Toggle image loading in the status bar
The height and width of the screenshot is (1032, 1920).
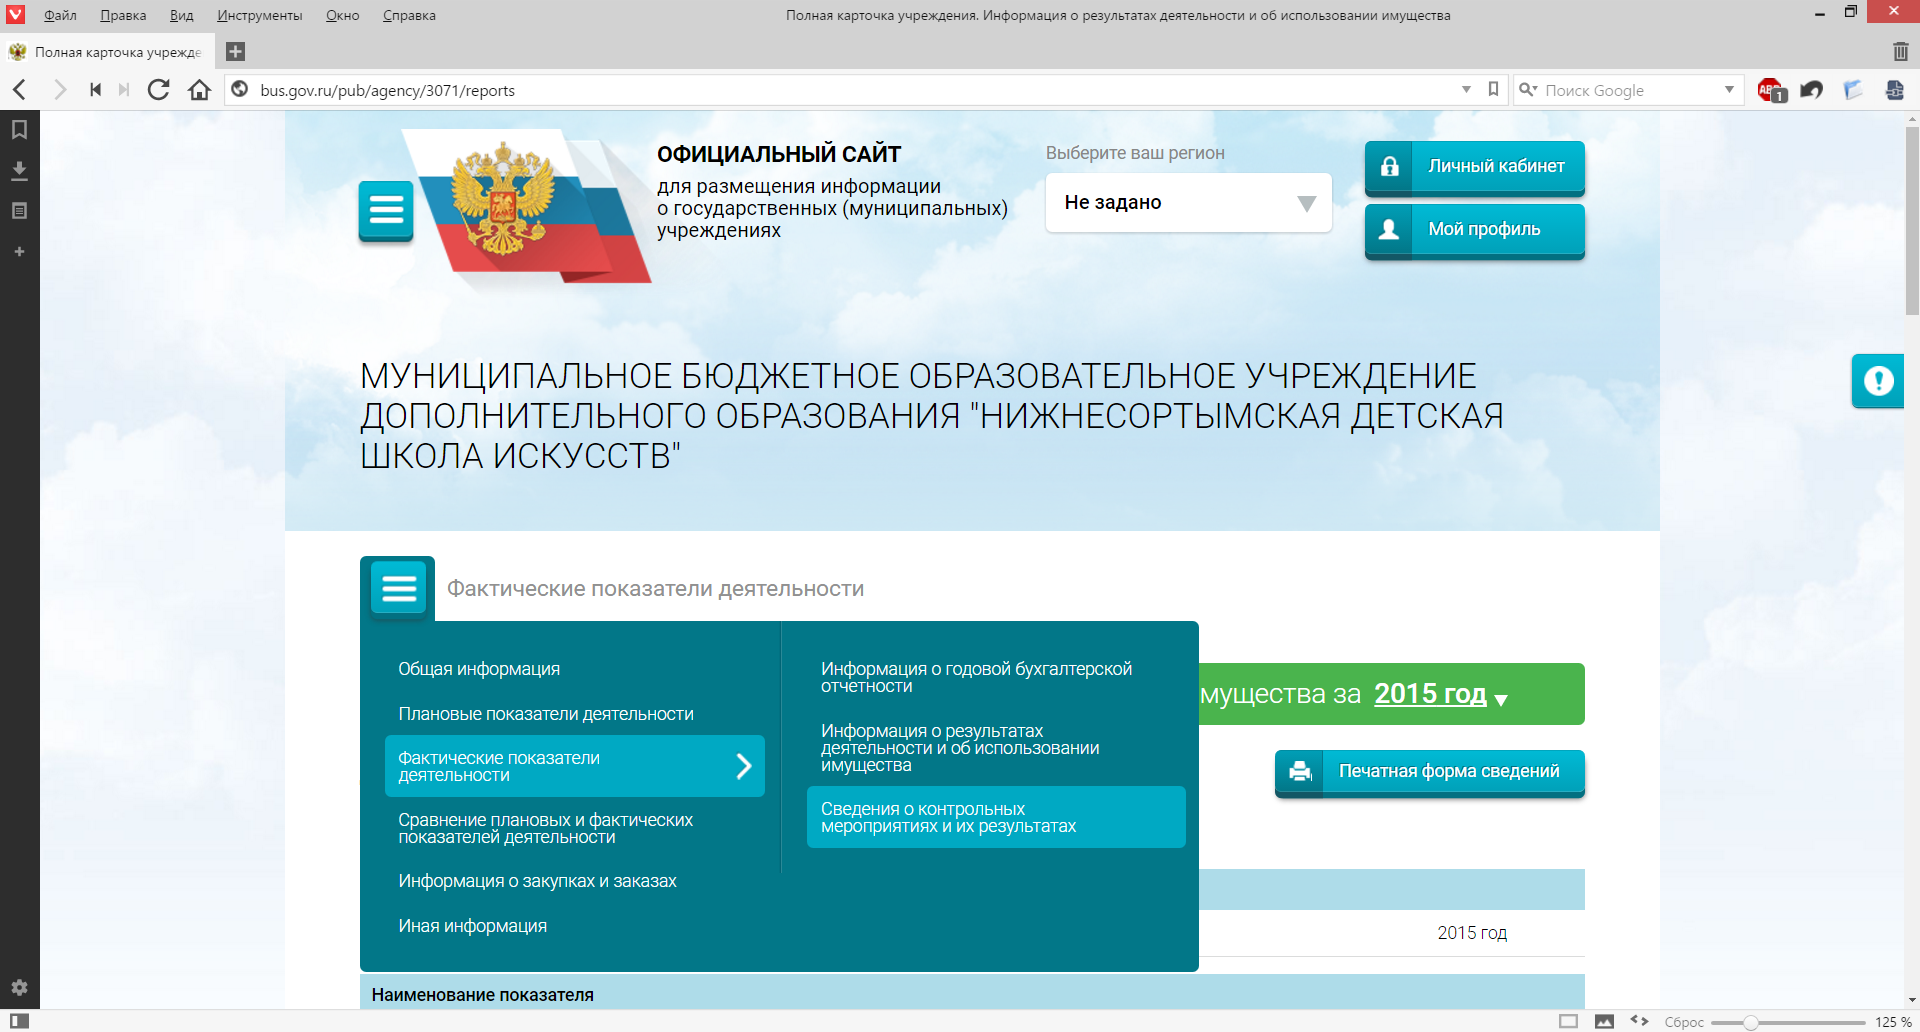pyautogui.click(x=1604, y=1021)
